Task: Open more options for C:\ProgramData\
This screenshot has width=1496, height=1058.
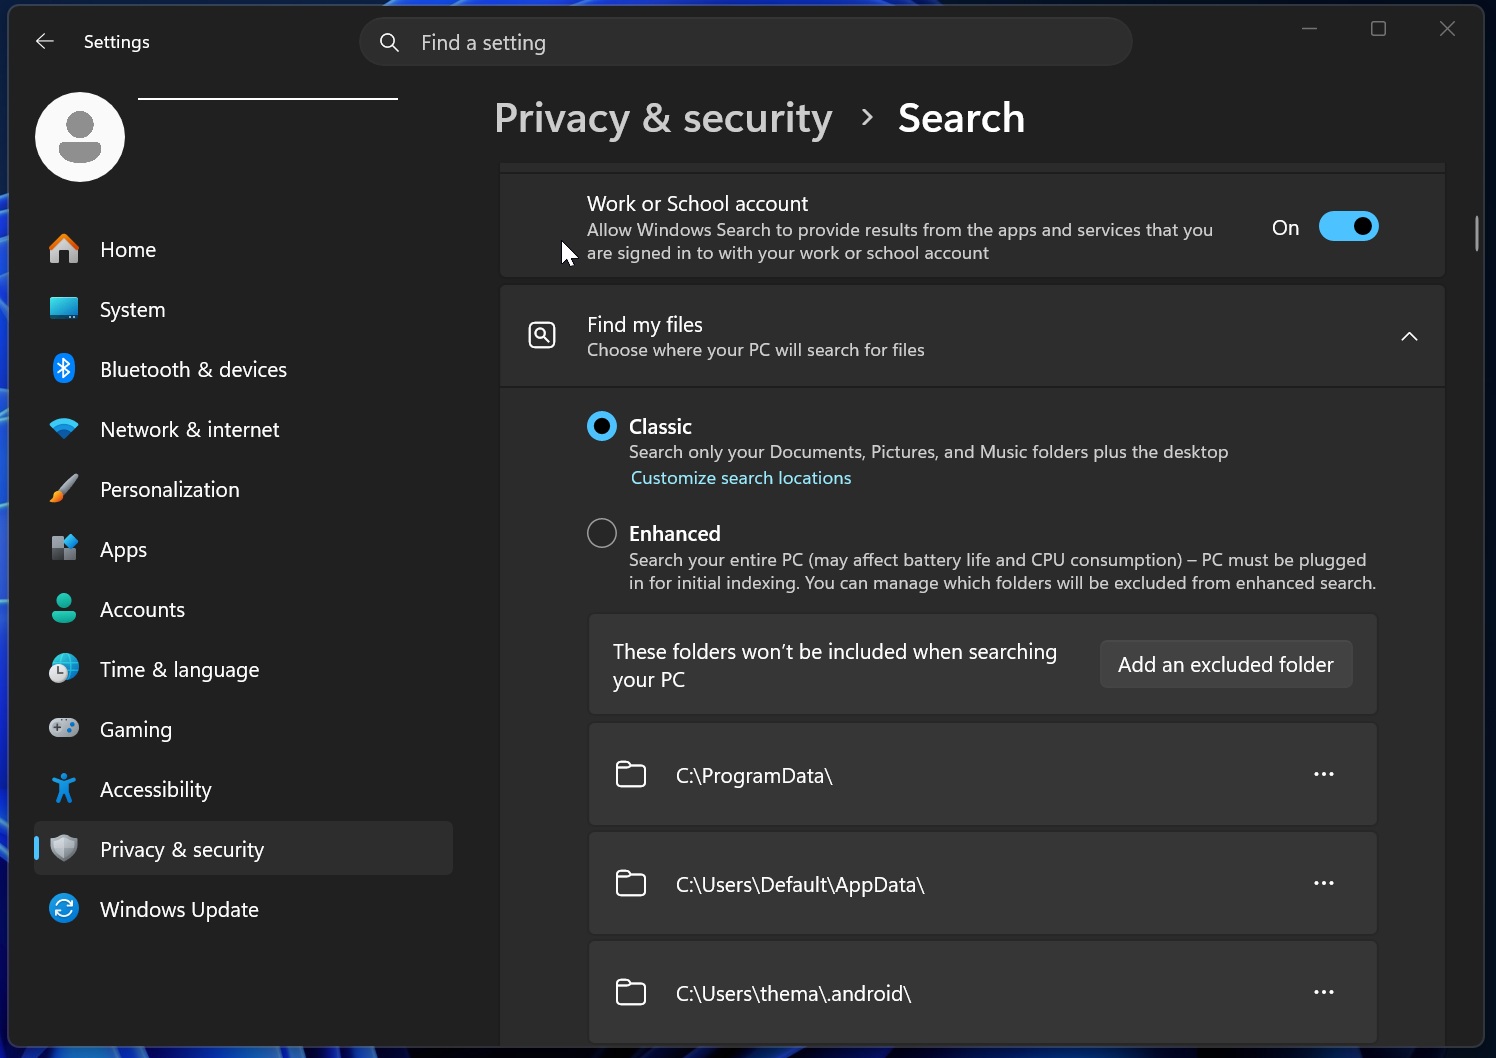Action: pos(1324,774)
